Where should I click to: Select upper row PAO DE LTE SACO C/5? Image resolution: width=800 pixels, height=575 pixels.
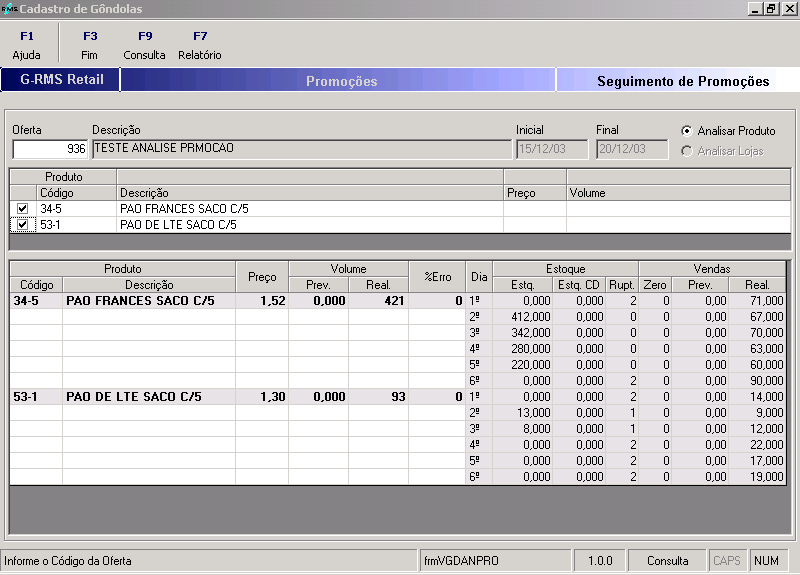pos(400,224)
